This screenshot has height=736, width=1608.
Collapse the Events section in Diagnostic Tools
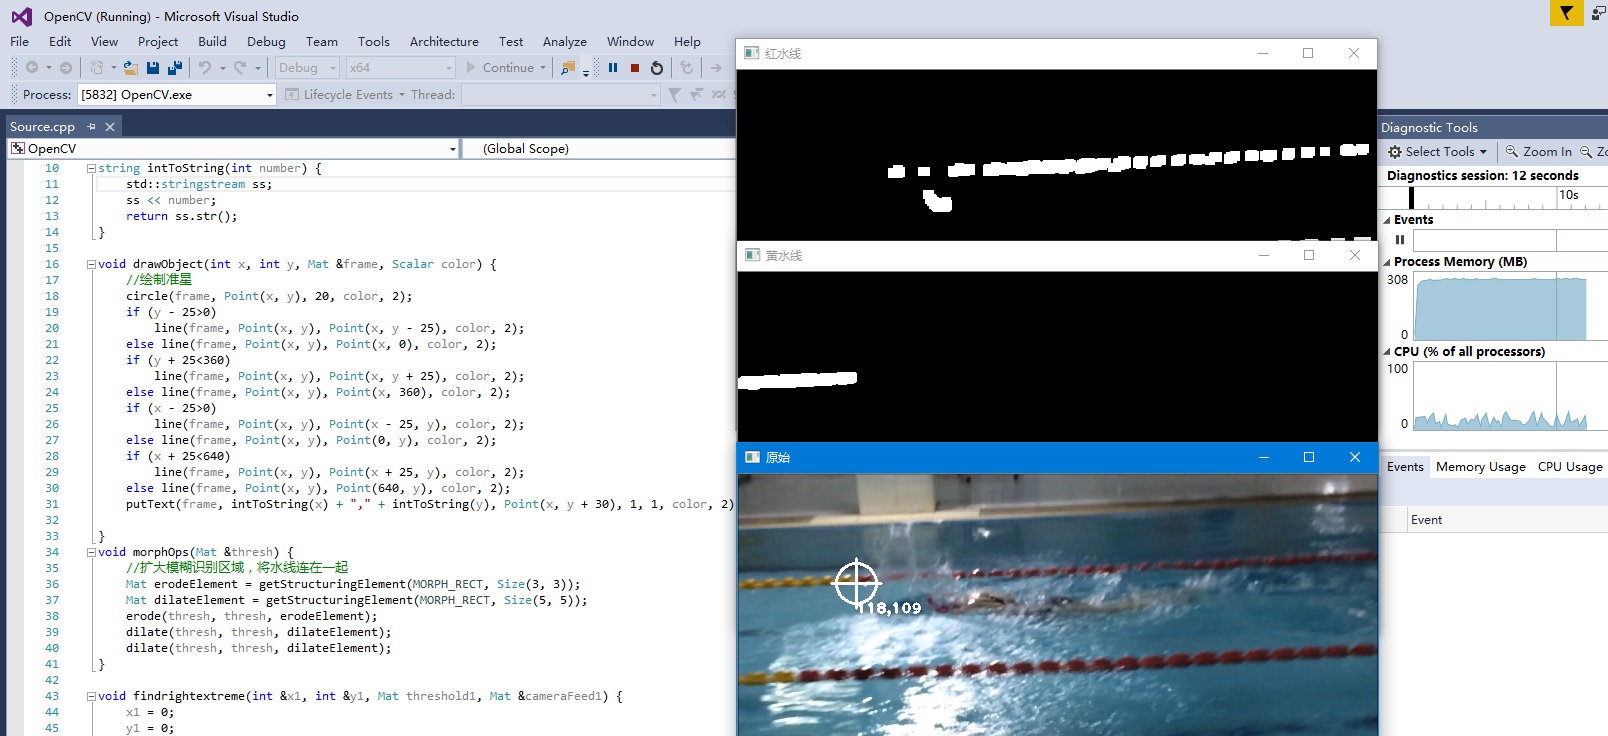(x=1387, y=220)
